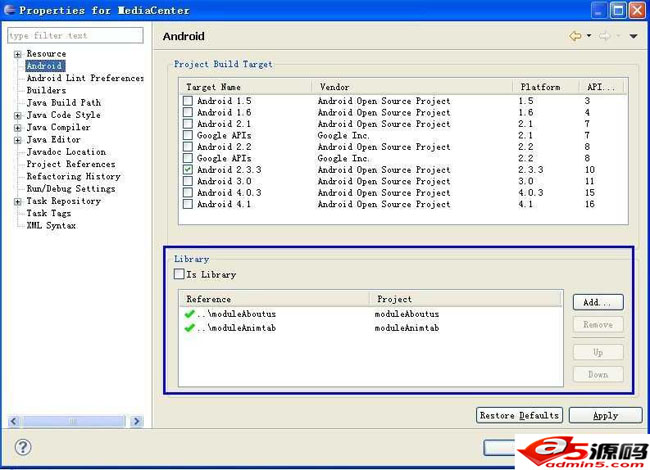The image size is (650, 470).
Task: Click the Add... library button
Action: [598, 302]
